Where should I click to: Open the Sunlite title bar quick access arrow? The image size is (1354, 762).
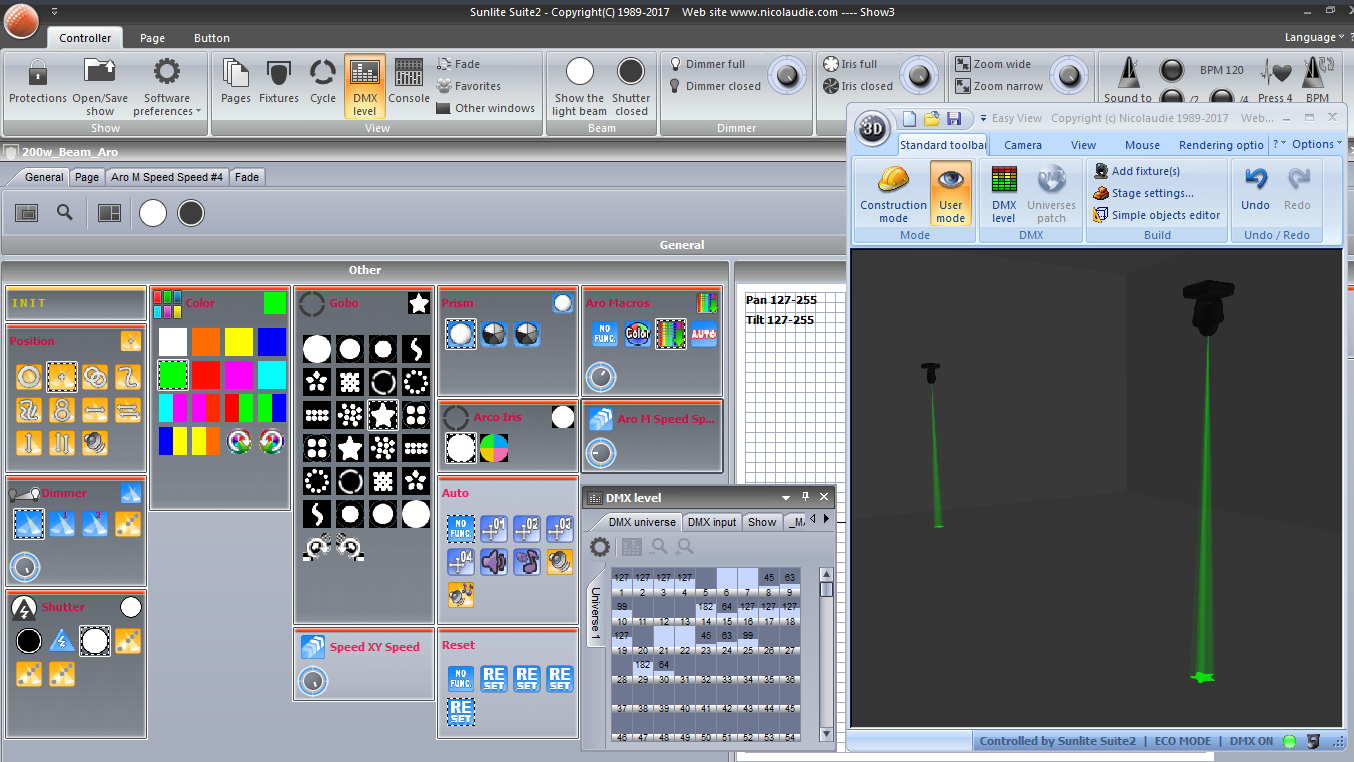pyautogui.click(x=53, y=11)
